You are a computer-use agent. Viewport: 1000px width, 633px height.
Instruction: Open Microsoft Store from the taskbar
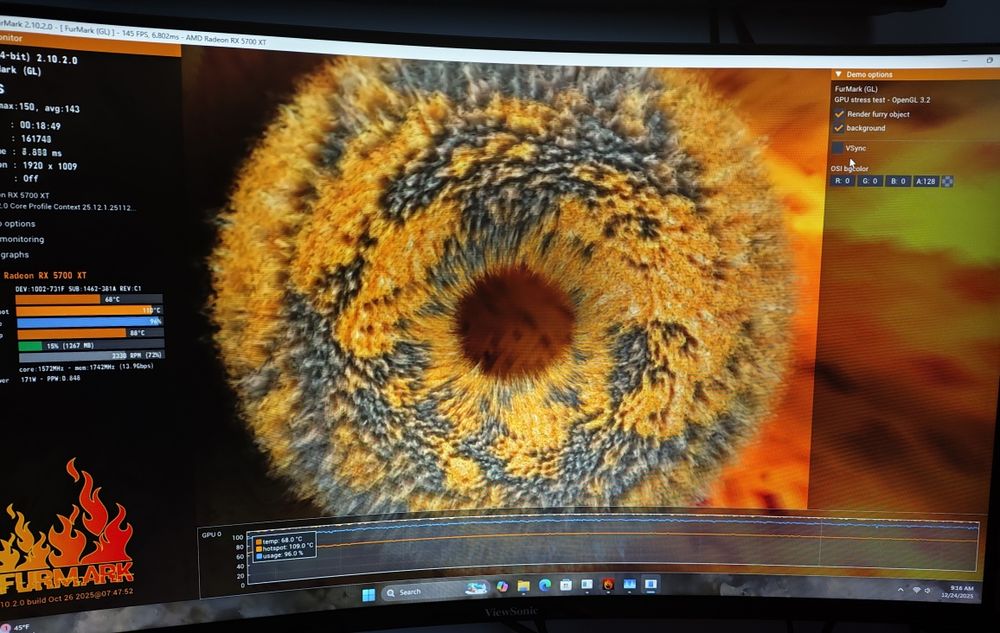[x=566, y=585]
